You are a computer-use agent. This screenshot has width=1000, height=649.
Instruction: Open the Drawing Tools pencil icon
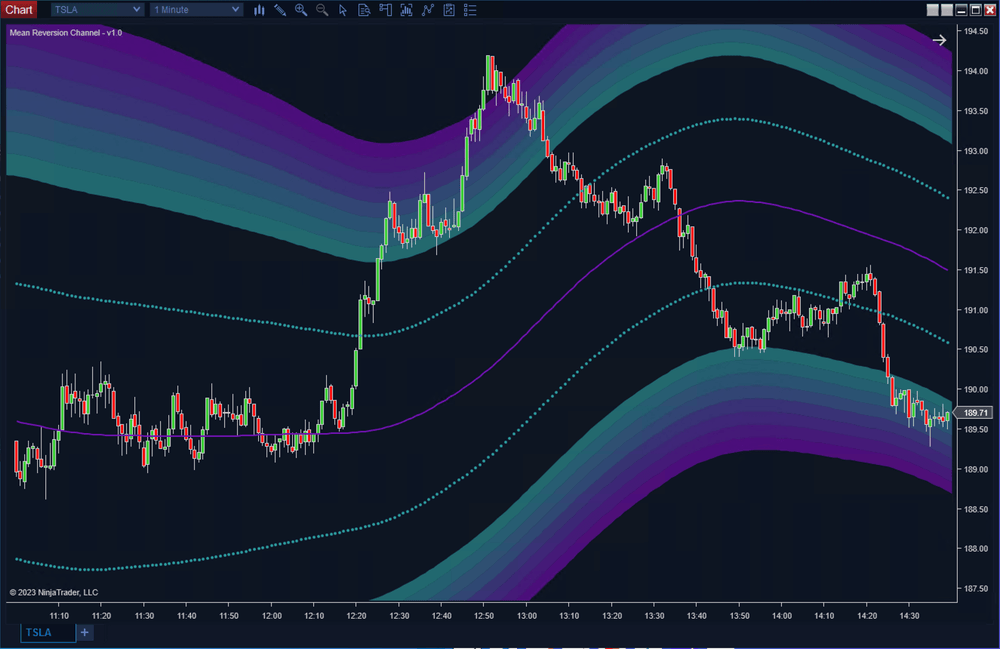pos(281,10)
